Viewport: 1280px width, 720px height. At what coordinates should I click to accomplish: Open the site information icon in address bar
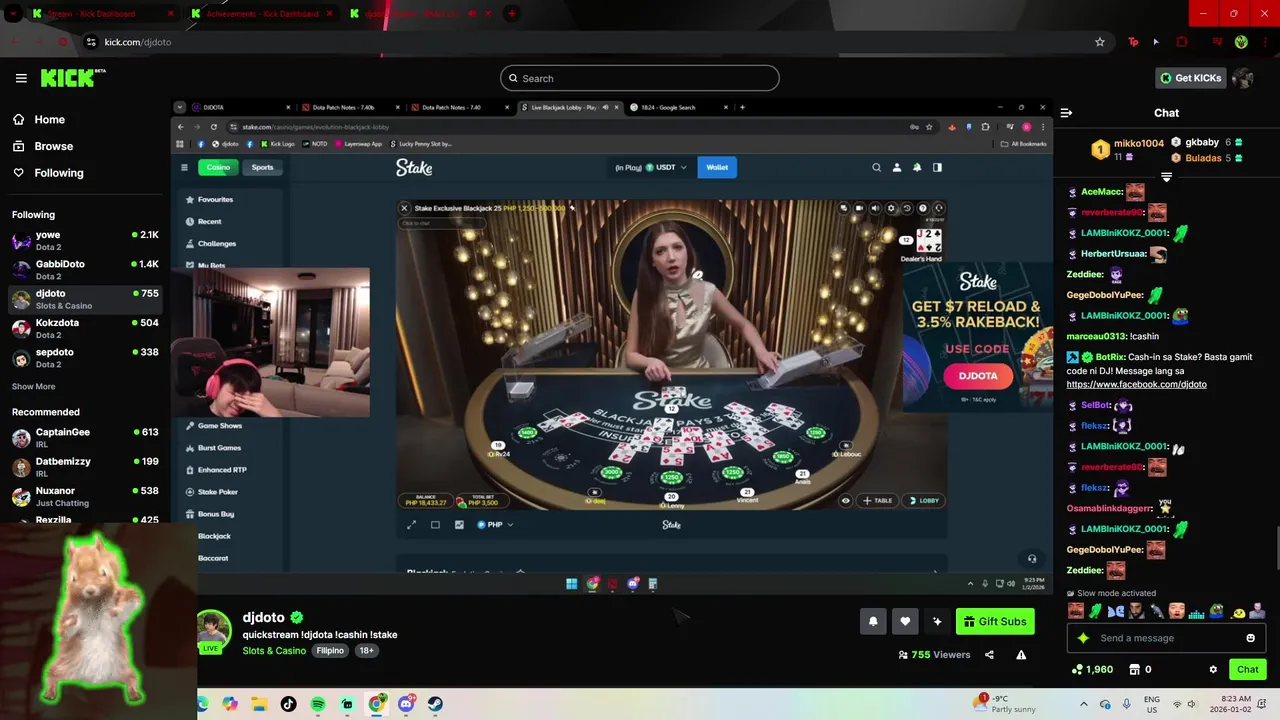(x=91, y=42)
